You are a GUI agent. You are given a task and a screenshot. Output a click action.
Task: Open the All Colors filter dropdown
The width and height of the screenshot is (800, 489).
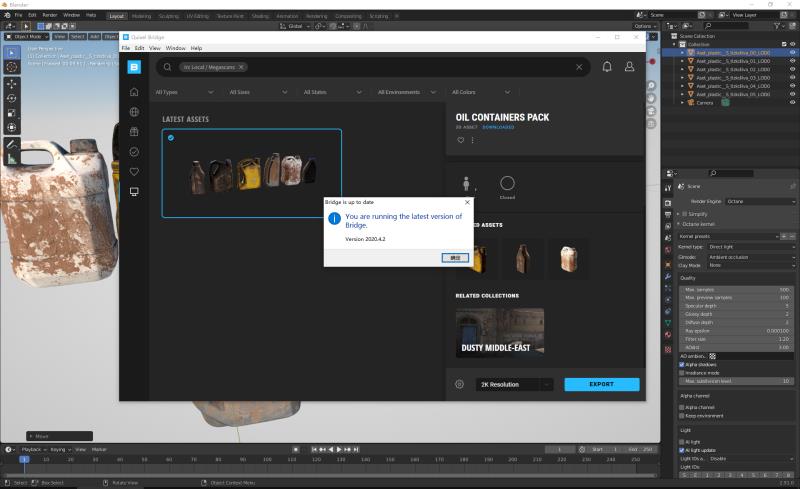pos(481,92)
